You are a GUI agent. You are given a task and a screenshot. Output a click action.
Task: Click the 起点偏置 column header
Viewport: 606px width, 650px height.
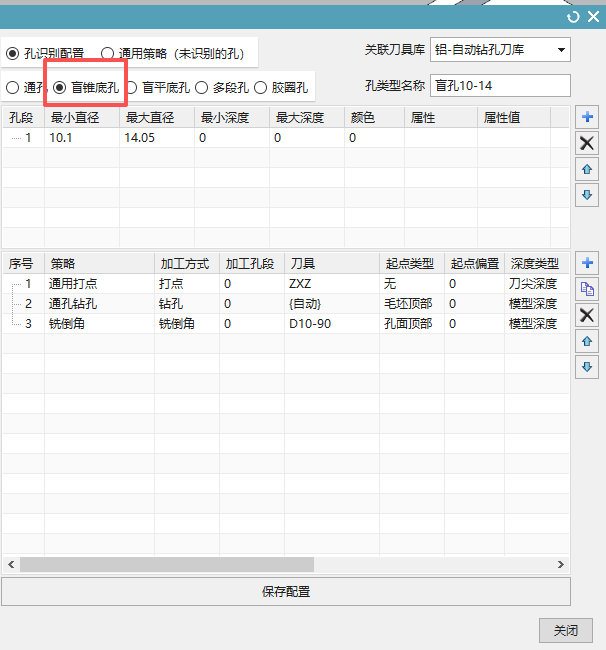click(x=475, y=264)
